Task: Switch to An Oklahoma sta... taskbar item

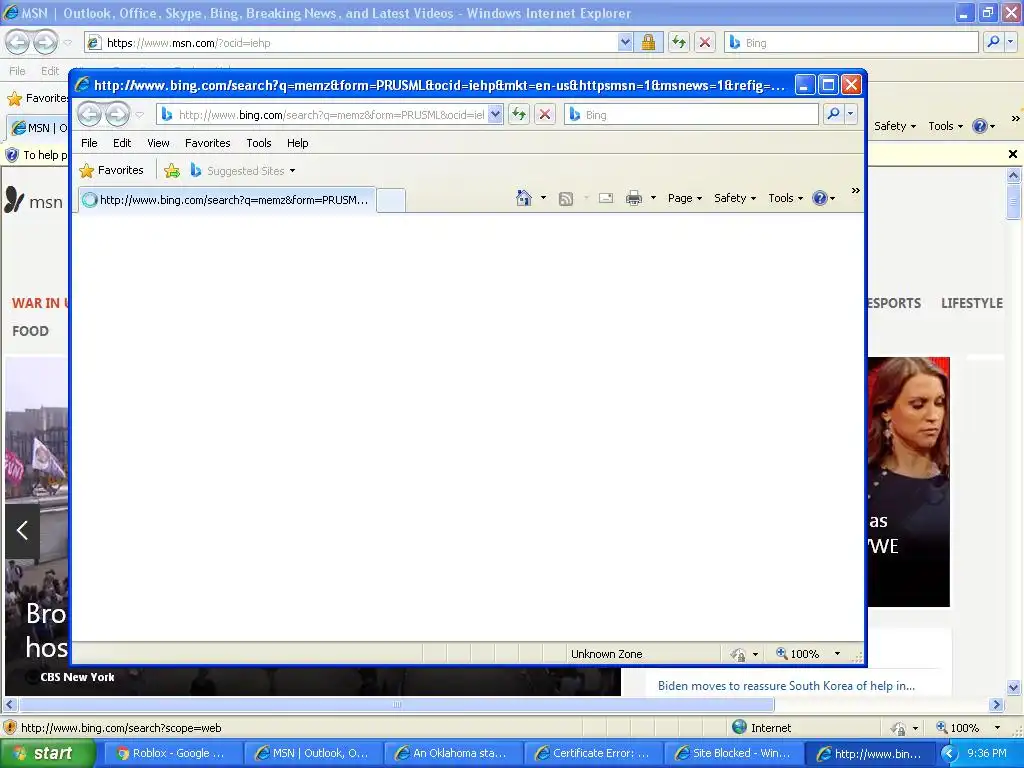Action: point(452,754)
